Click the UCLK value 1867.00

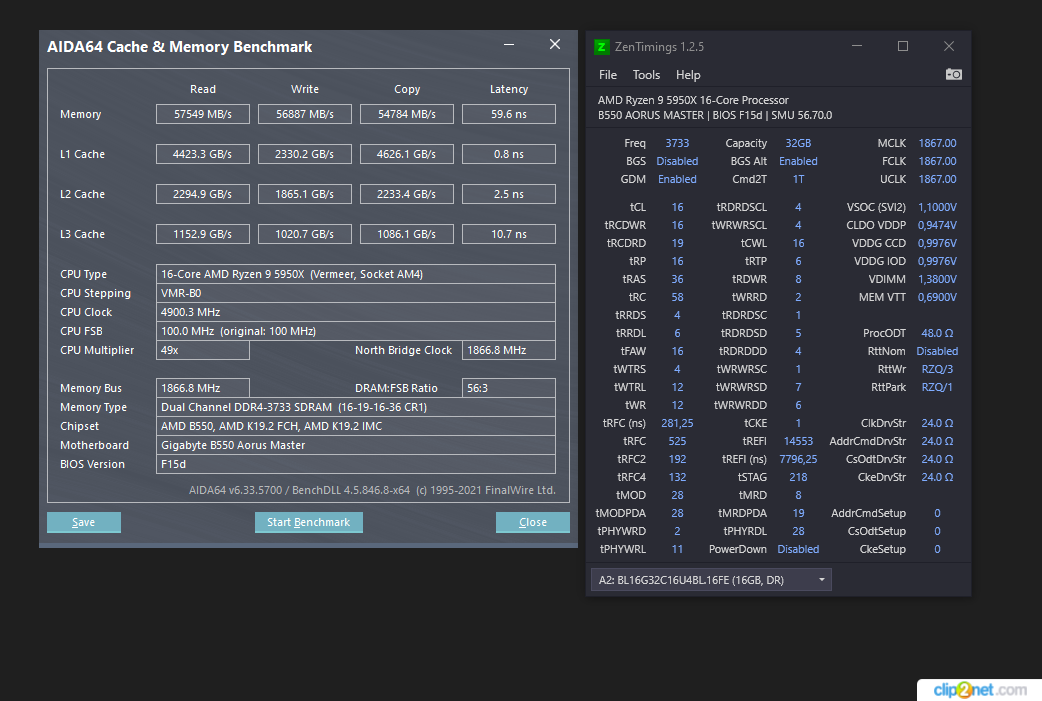[x=937, y=179]
